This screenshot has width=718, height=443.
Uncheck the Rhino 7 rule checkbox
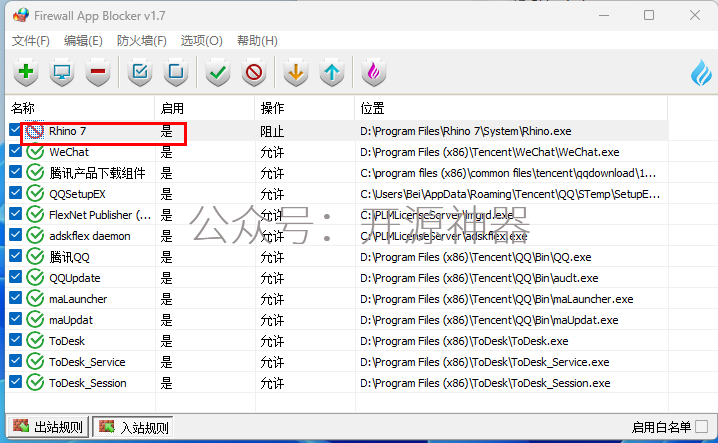15,130
